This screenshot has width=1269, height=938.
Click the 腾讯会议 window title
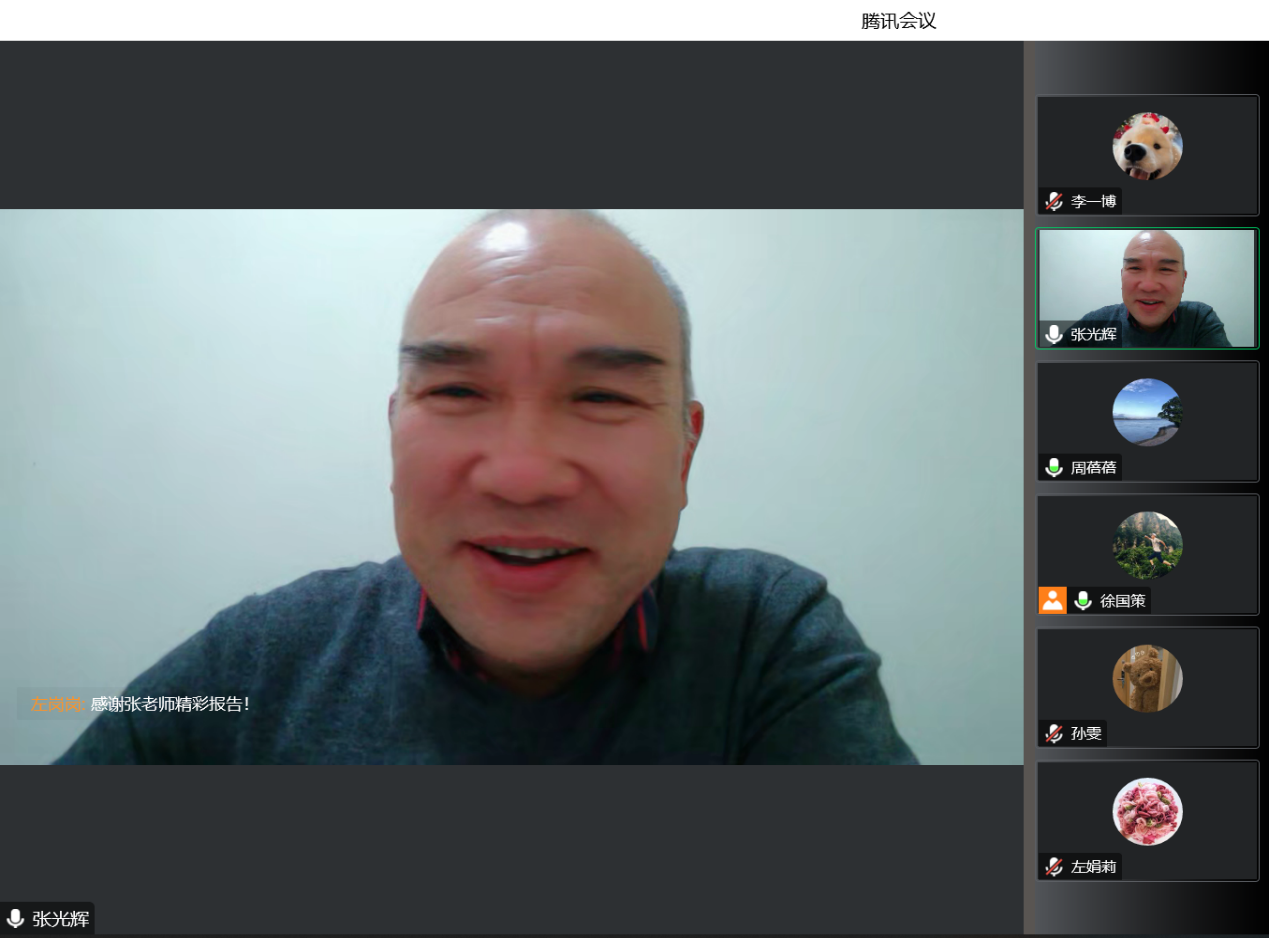[x=898, y=21]
